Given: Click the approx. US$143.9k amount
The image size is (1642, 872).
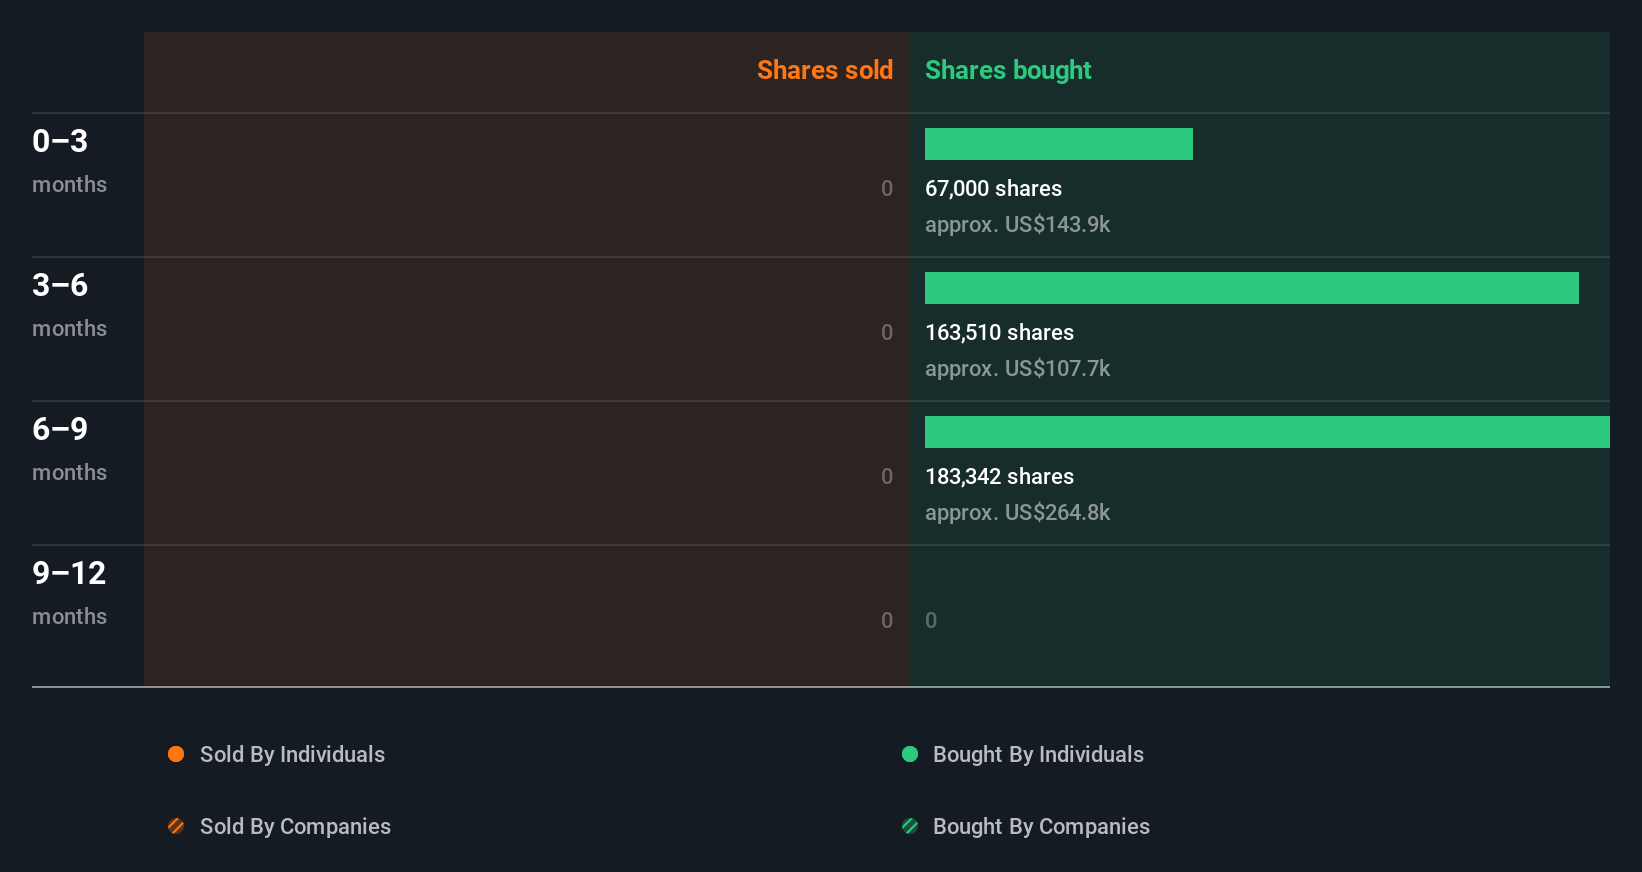Looking at the screenshot, I should click(1017, 225).
